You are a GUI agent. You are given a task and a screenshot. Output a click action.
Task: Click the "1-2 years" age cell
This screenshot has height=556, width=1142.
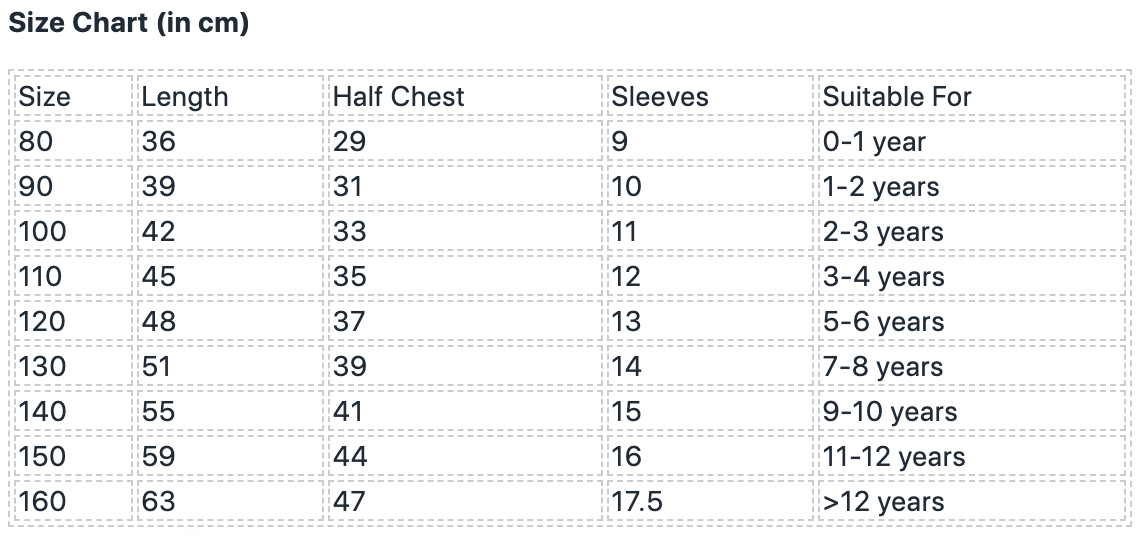tap(881, 187)
